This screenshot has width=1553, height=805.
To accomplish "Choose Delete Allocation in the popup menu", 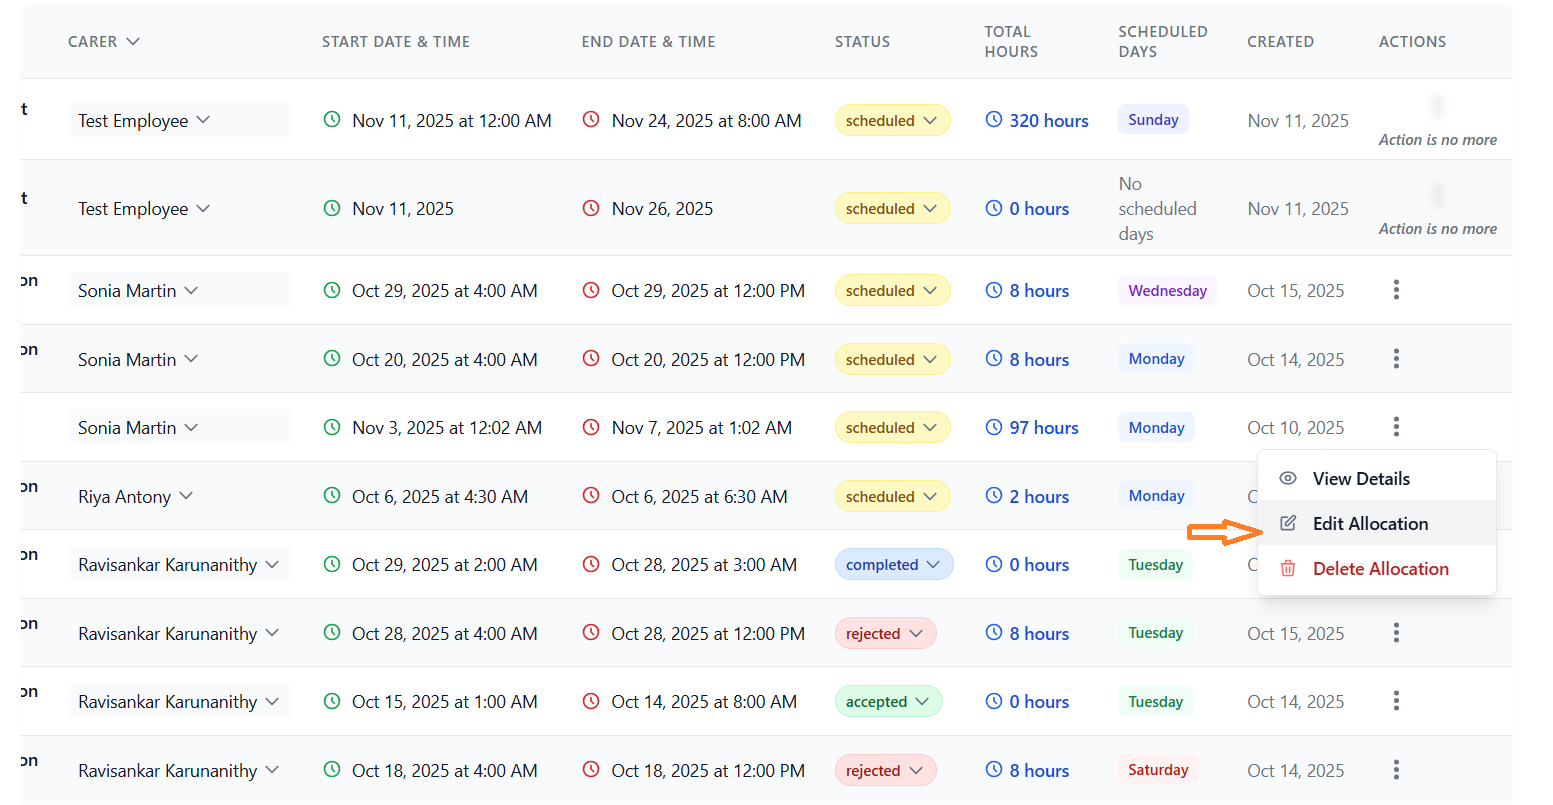I will click(x=1379, y=568).
